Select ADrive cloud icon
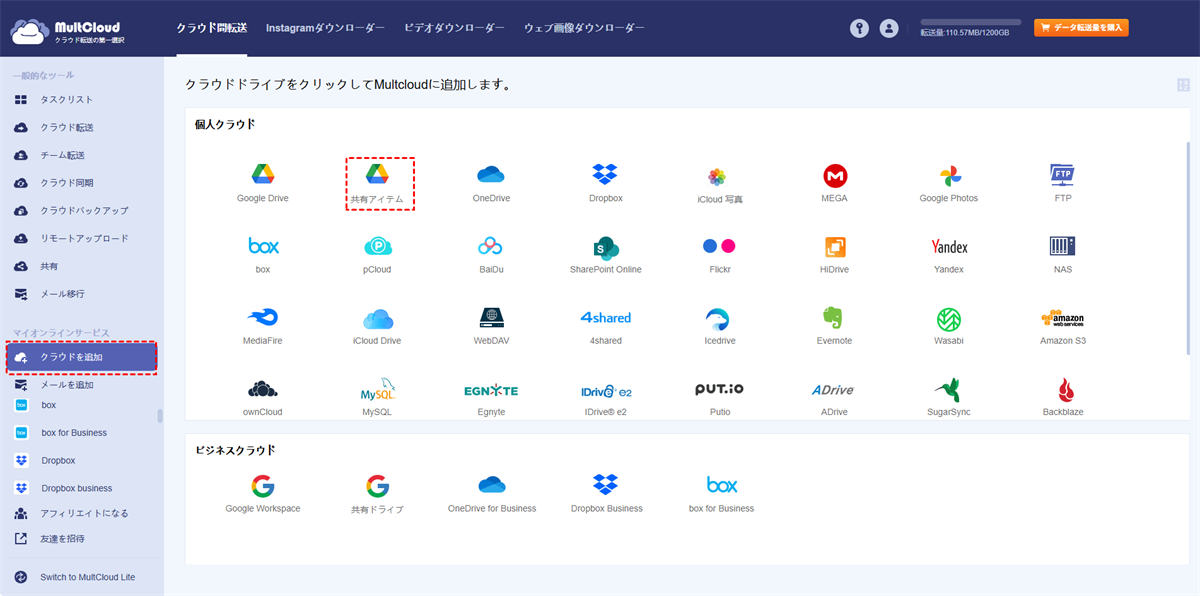The image size is (1200, 596). coord(833,390)
